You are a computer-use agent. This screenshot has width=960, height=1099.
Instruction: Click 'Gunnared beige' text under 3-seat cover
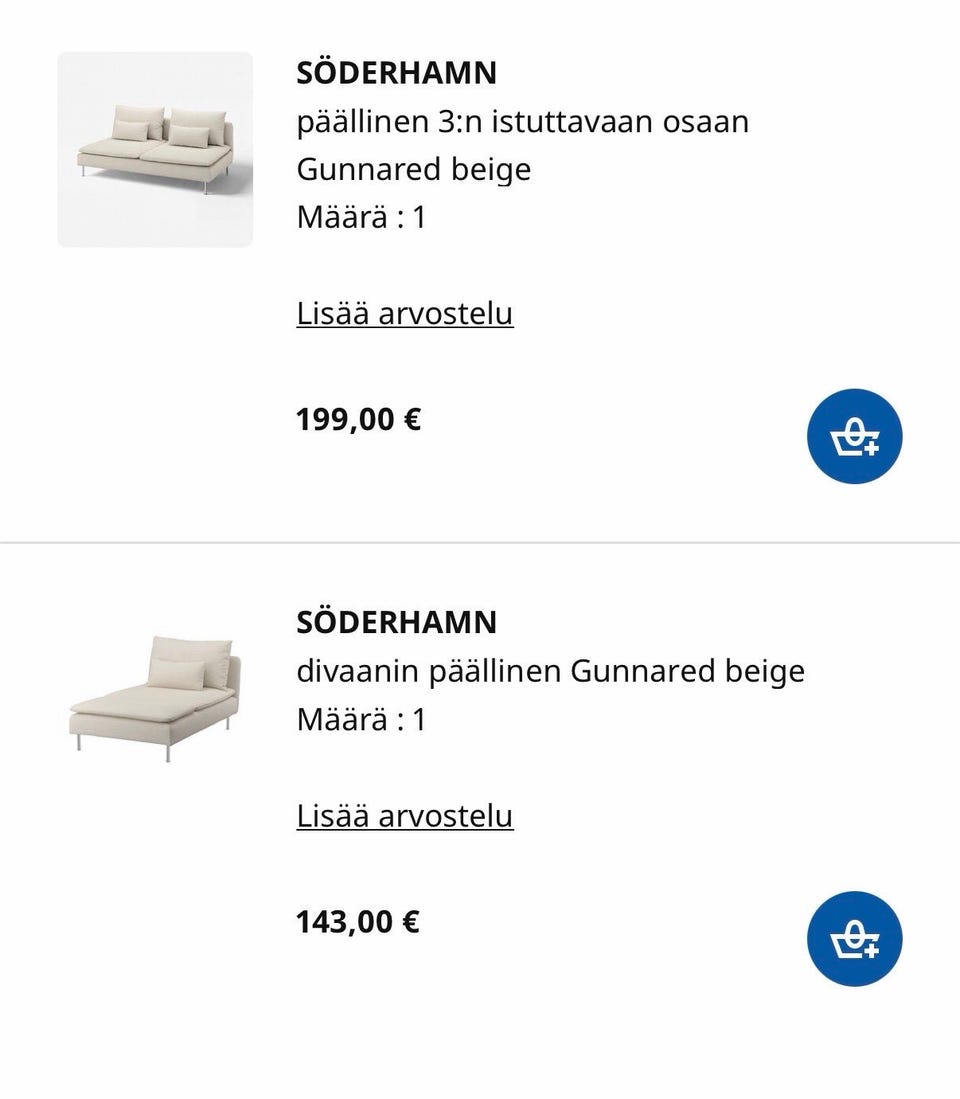click(413, 170)
